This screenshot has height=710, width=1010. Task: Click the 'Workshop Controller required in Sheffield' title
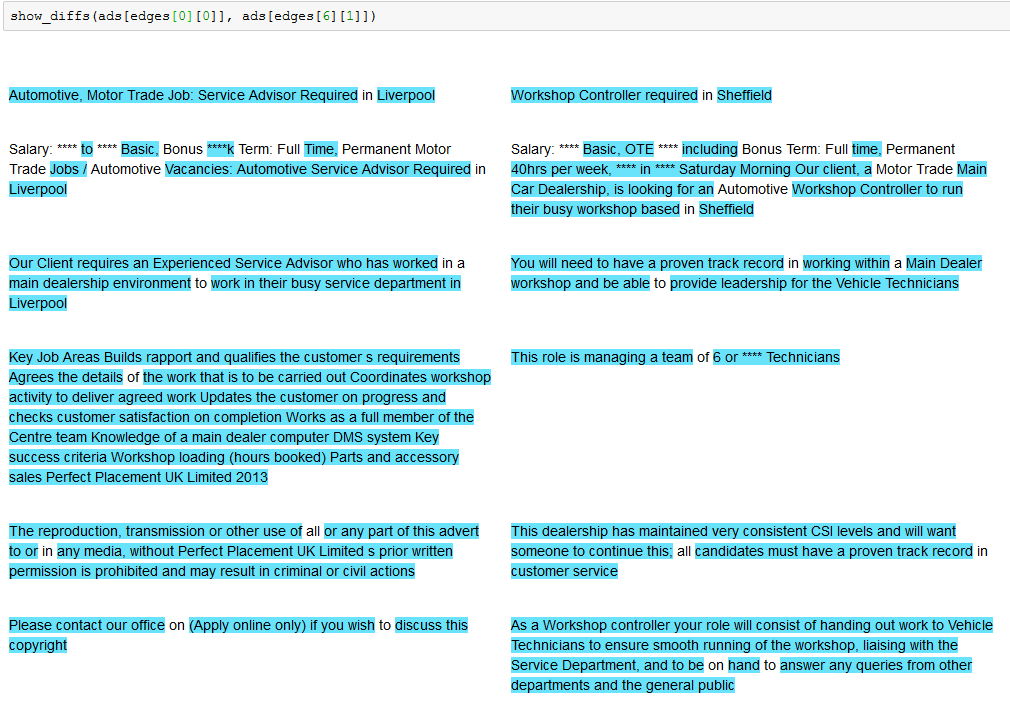click(641, 95)
